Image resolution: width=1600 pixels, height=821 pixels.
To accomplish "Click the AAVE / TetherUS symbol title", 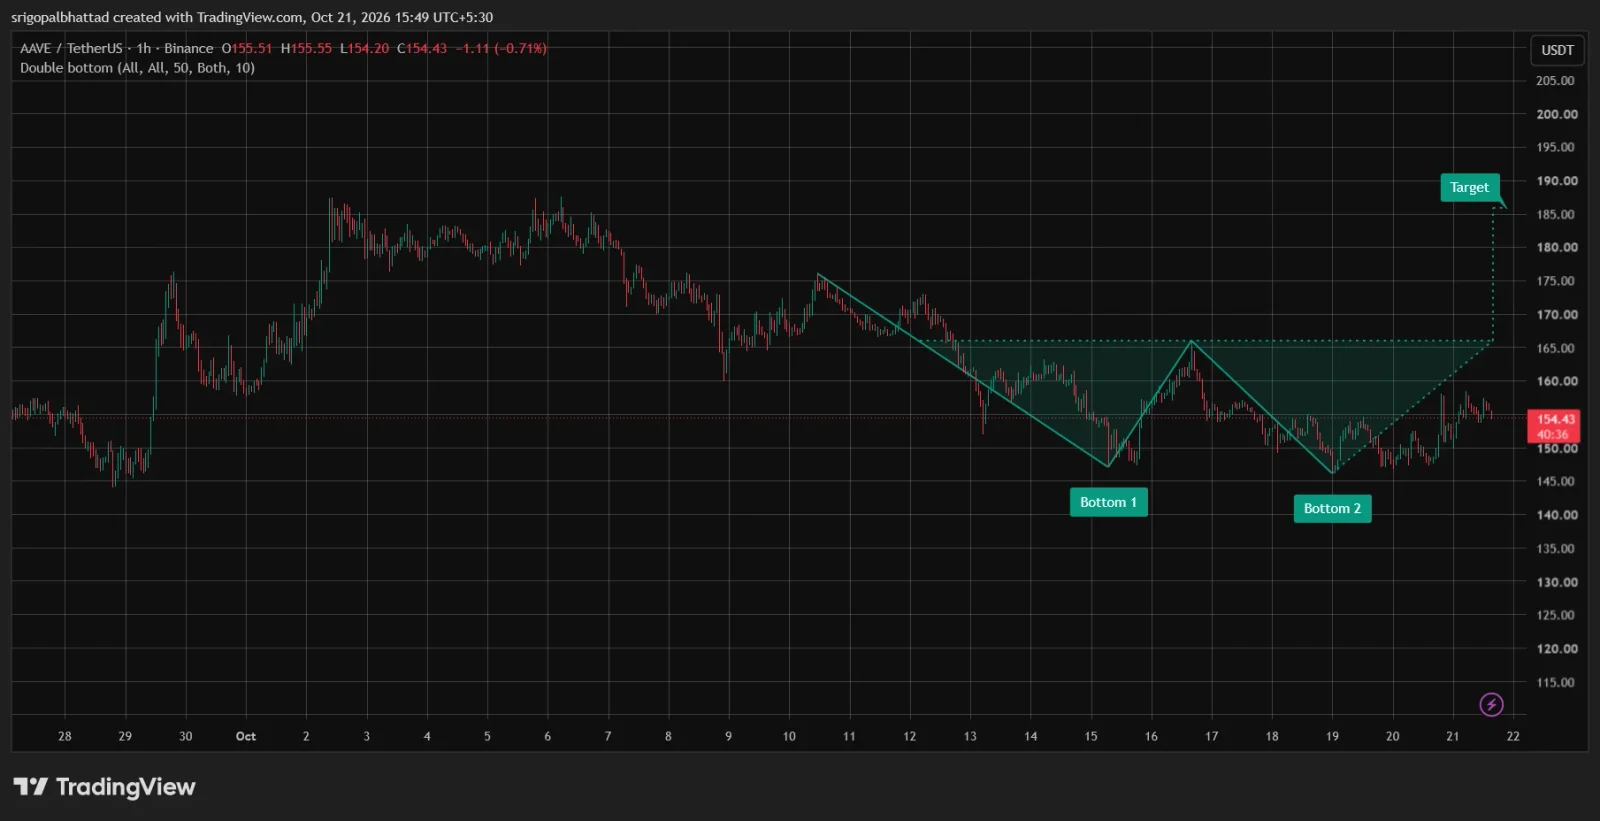I will 72,48.
